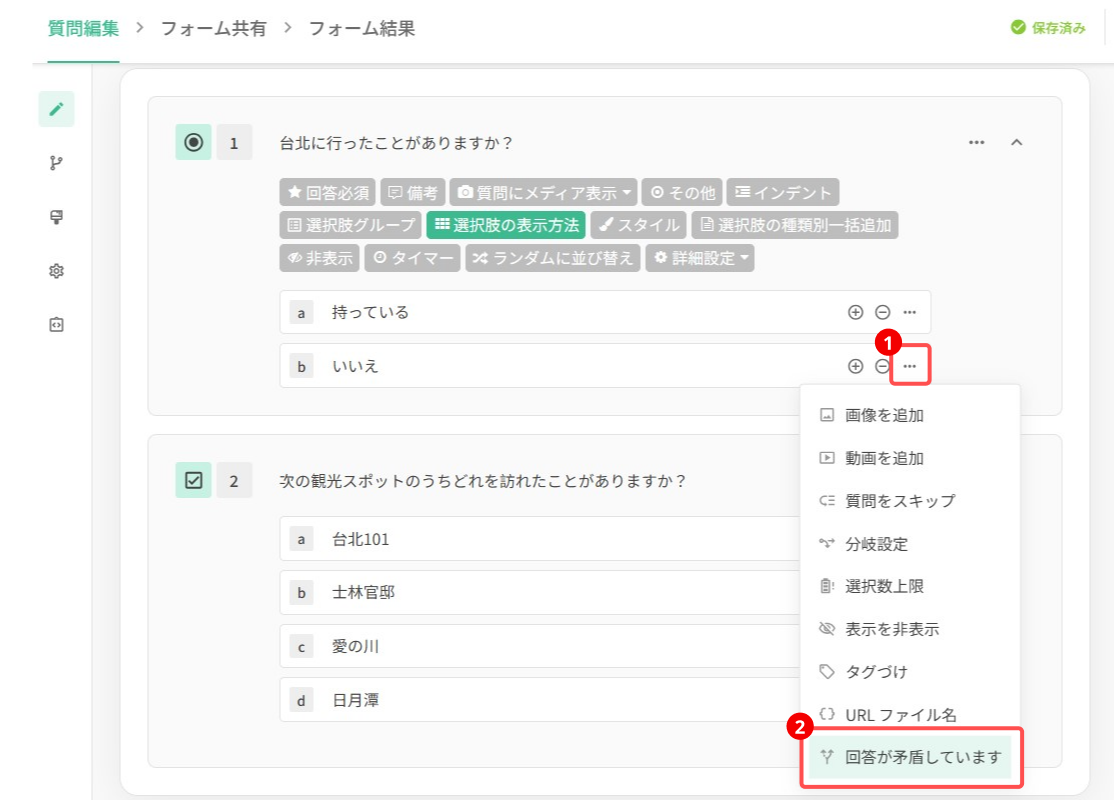
Task: Add option after '持っている' with plus icon
Action: click(x=855, y=312)
